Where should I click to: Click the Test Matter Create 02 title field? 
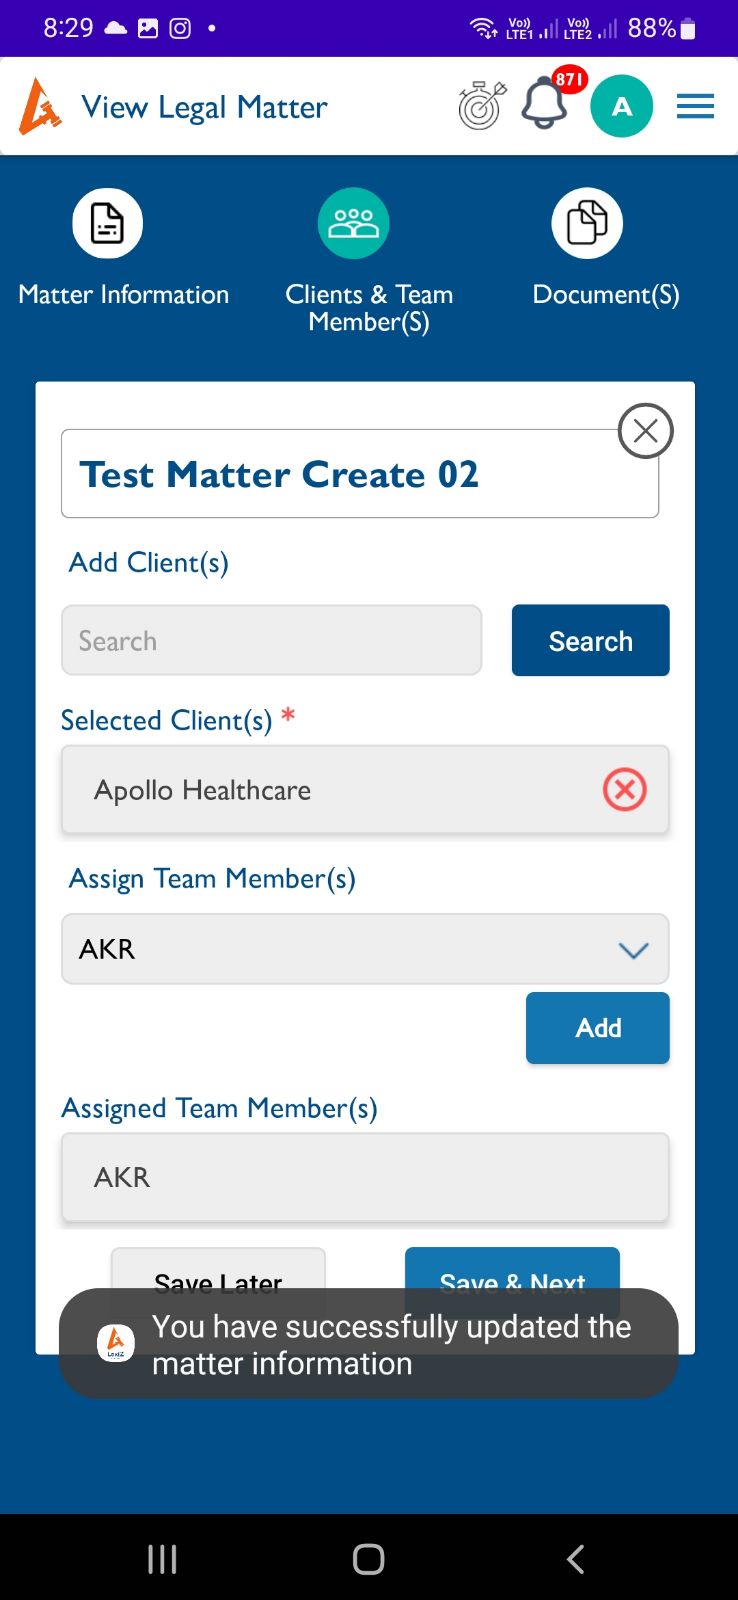340,474
